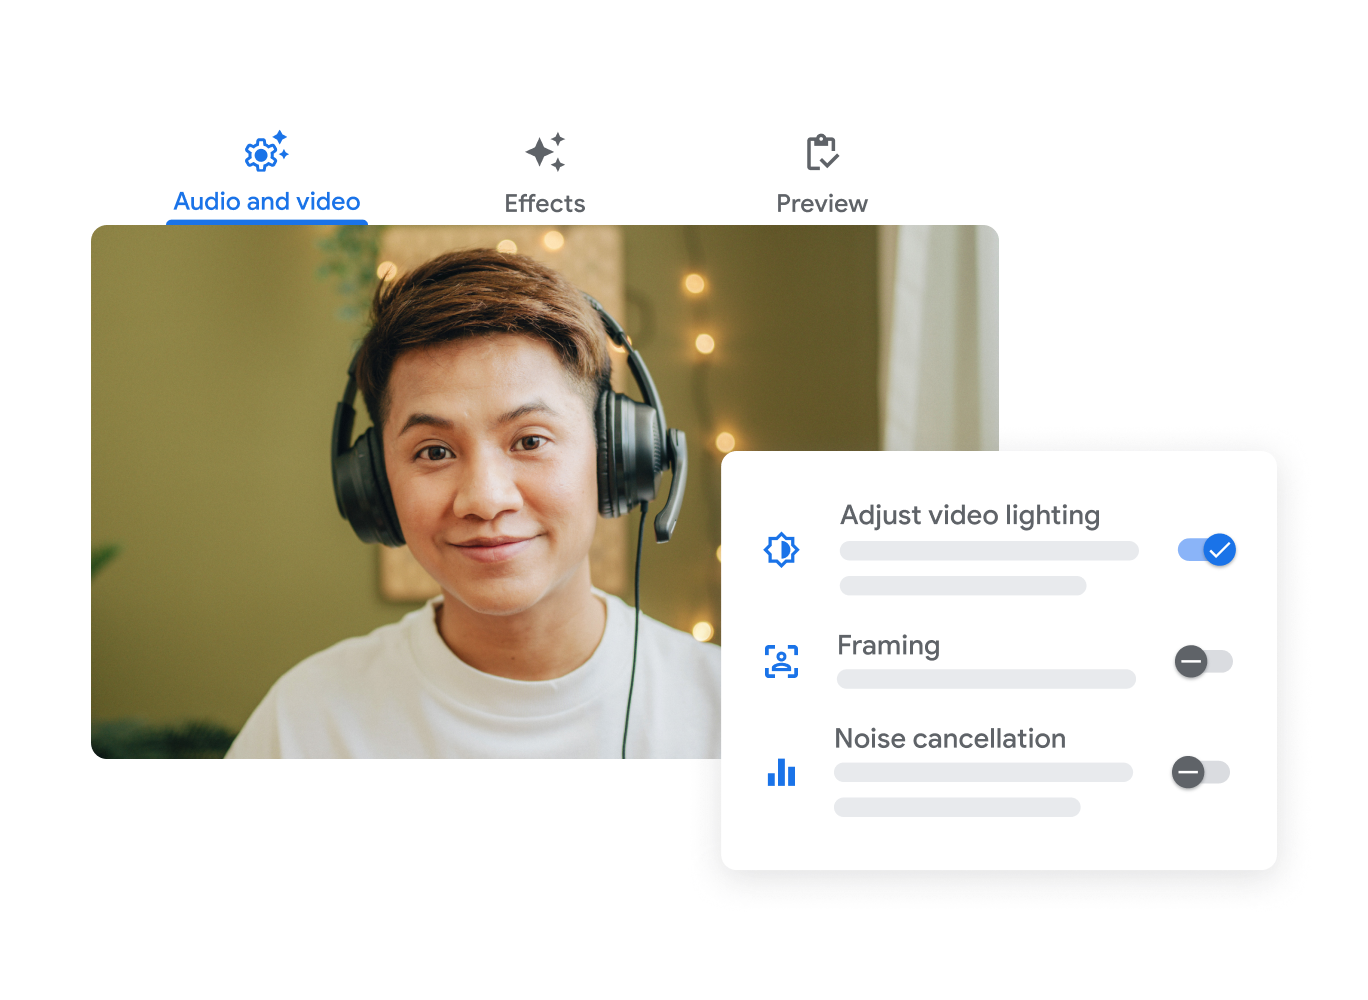Image resolution: width=1368 pixels, height=1000 pixels.
Task: Click the Adjust video lighting brightness icon
Action: click(781, 550)
